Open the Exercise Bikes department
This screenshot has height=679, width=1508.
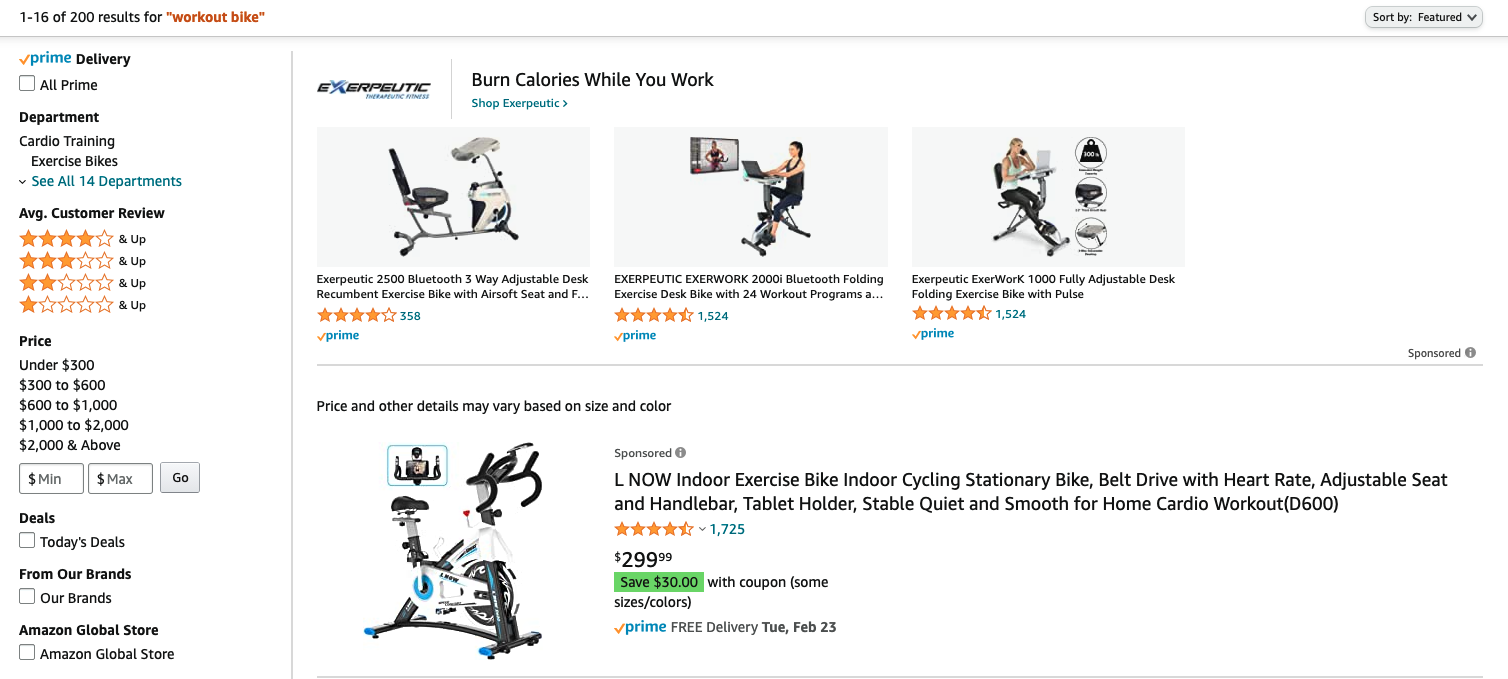point(74,161)
